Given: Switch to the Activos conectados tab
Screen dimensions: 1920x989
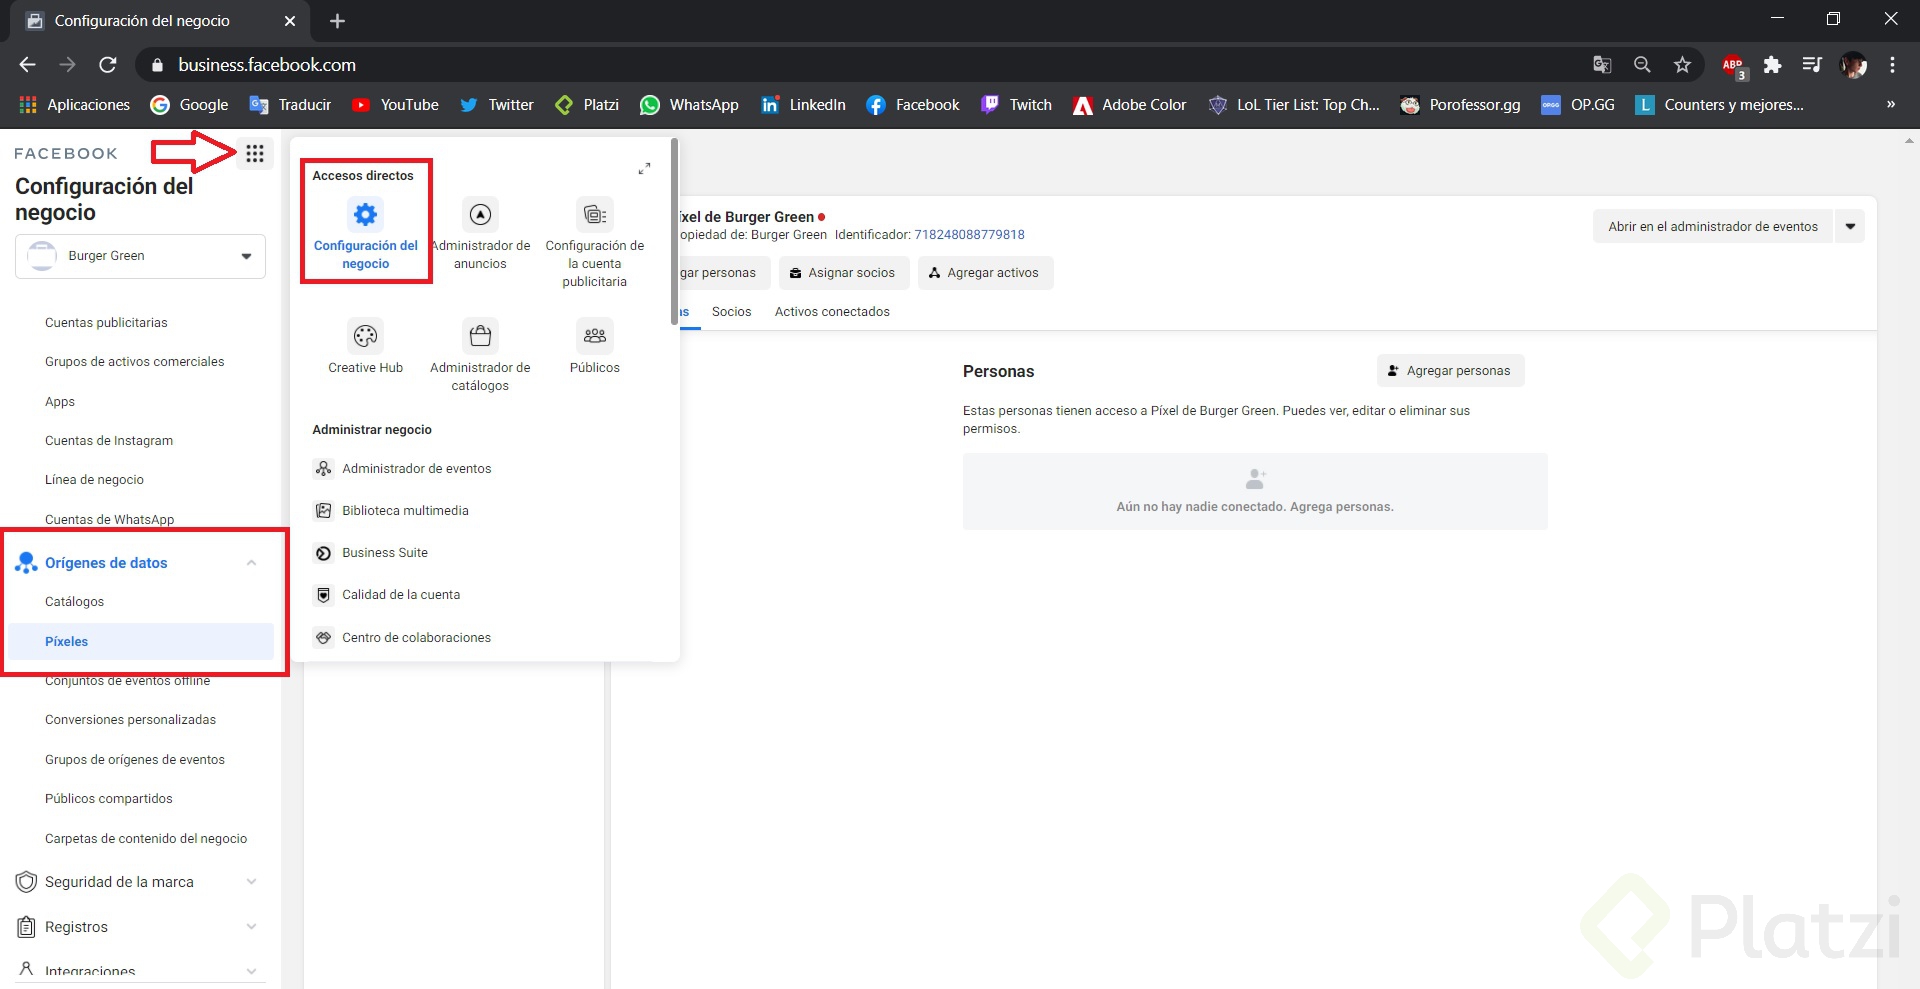Looking at the screenshot, I should [832, 312].
